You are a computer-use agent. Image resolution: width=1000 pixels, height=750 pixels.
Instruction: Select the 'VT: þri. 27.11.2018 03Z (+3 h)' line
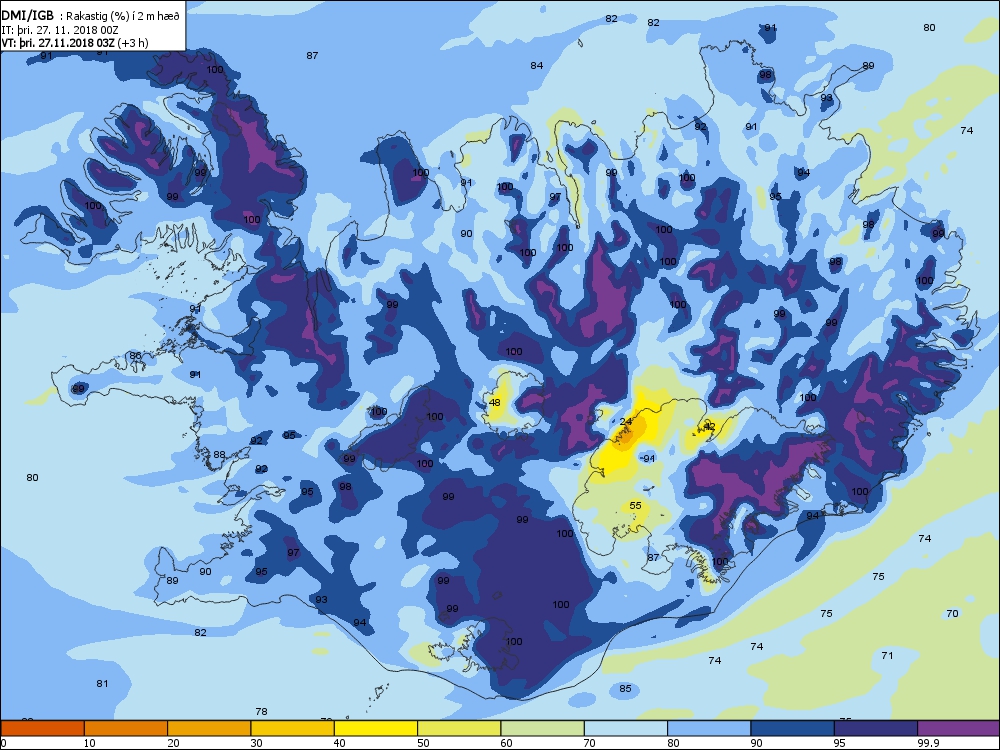pos(75,43)
